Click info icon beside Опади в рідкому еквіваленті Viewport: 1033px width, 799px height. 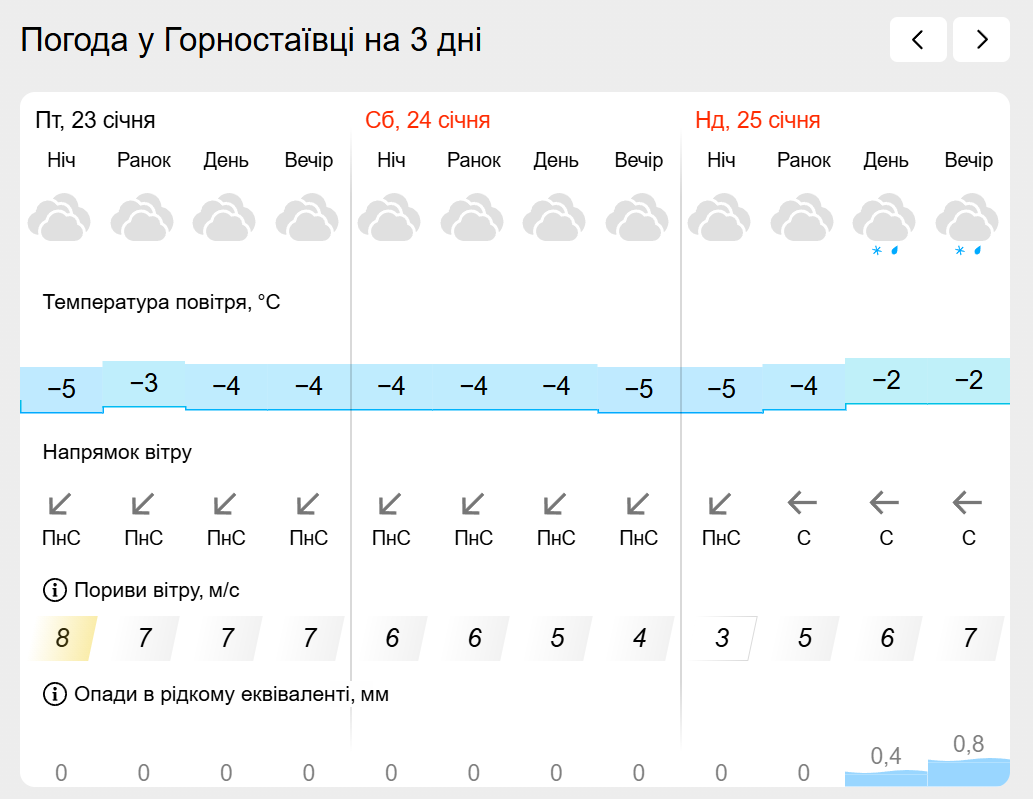point(54,694)
